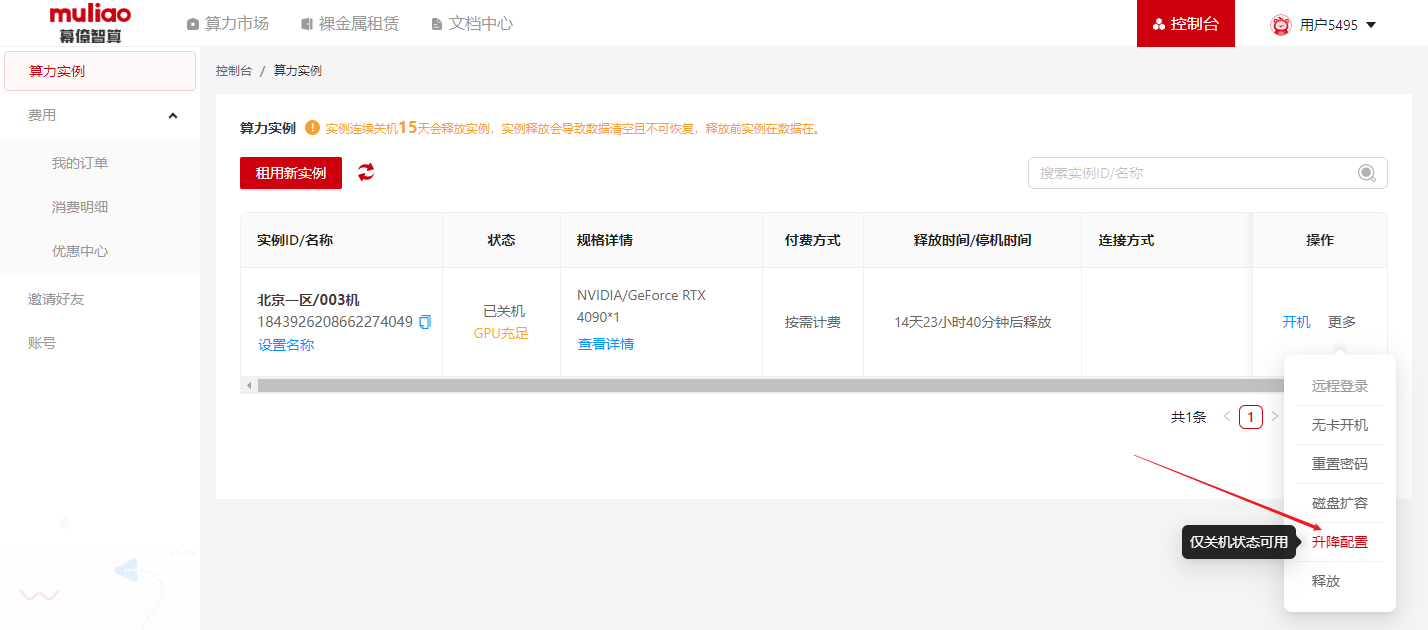Open 文档中心 from the top navigation
The width and height of the screenshot is (1428, 630).
click(472, 23)
